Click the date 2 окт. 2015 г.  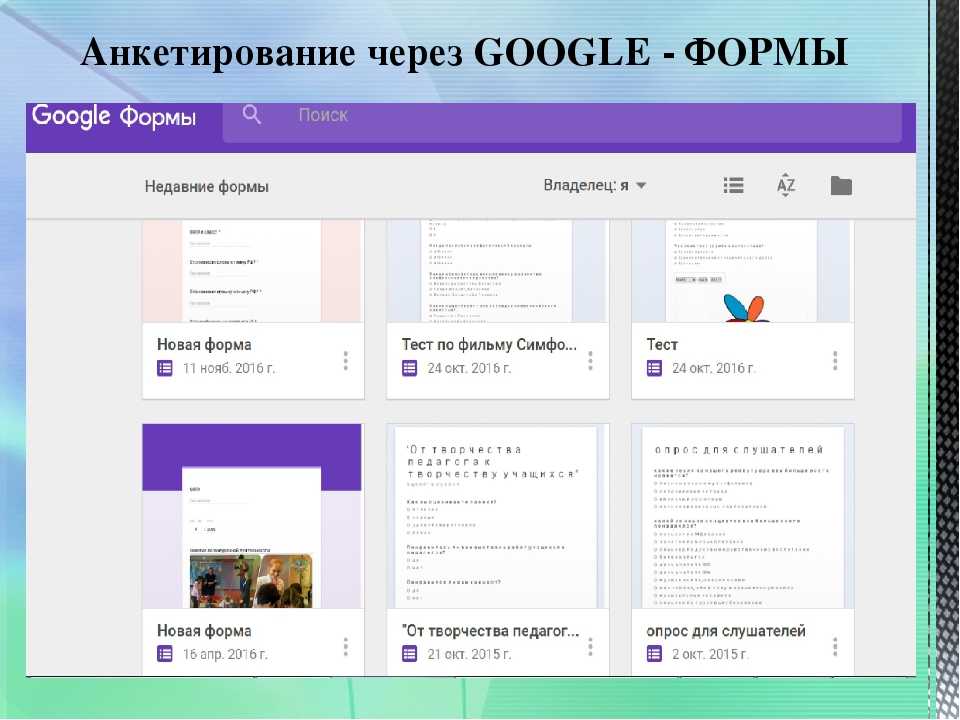[710, 654]
